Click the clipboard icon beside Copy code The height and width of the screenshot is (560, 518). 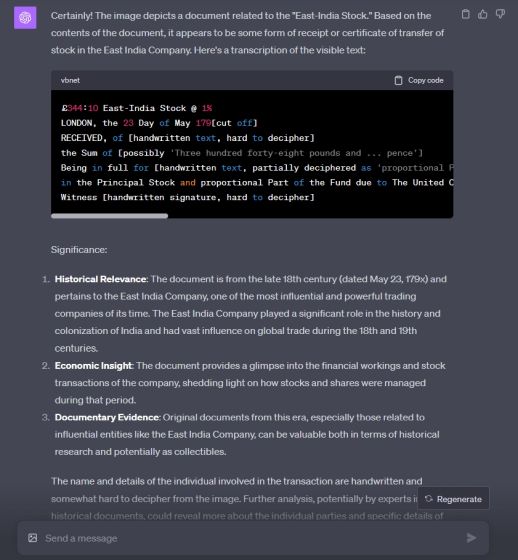(398, 80)
